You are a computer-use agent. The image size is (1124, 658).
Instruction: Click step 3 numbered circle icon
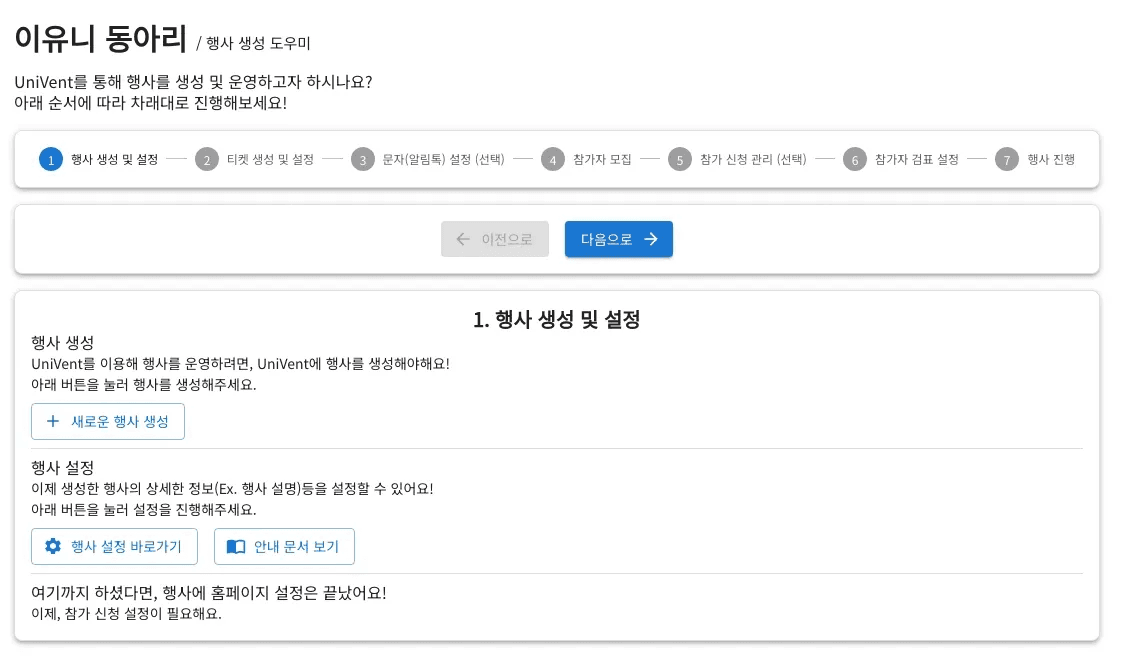tap(363, 160)
